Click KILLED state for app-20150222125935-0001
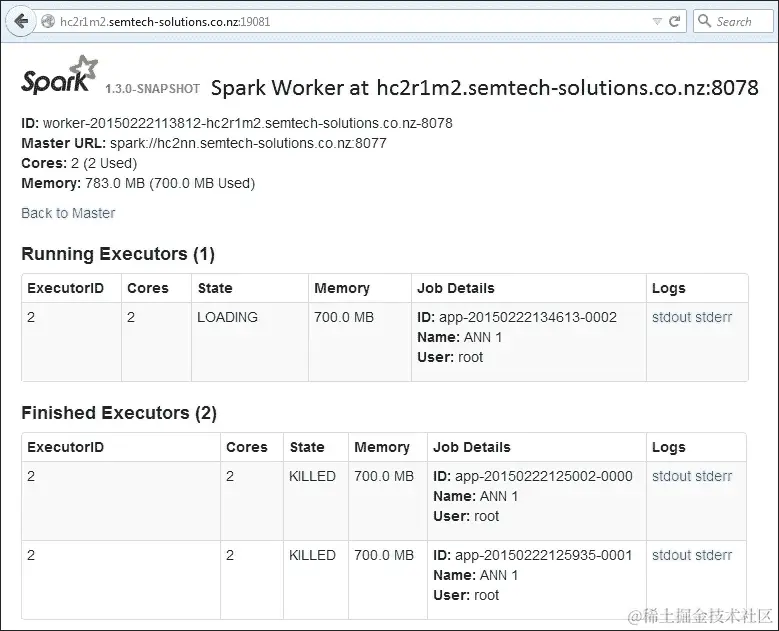Image resolution: width=779 pixels, height=631 pixels. [312, 555]
